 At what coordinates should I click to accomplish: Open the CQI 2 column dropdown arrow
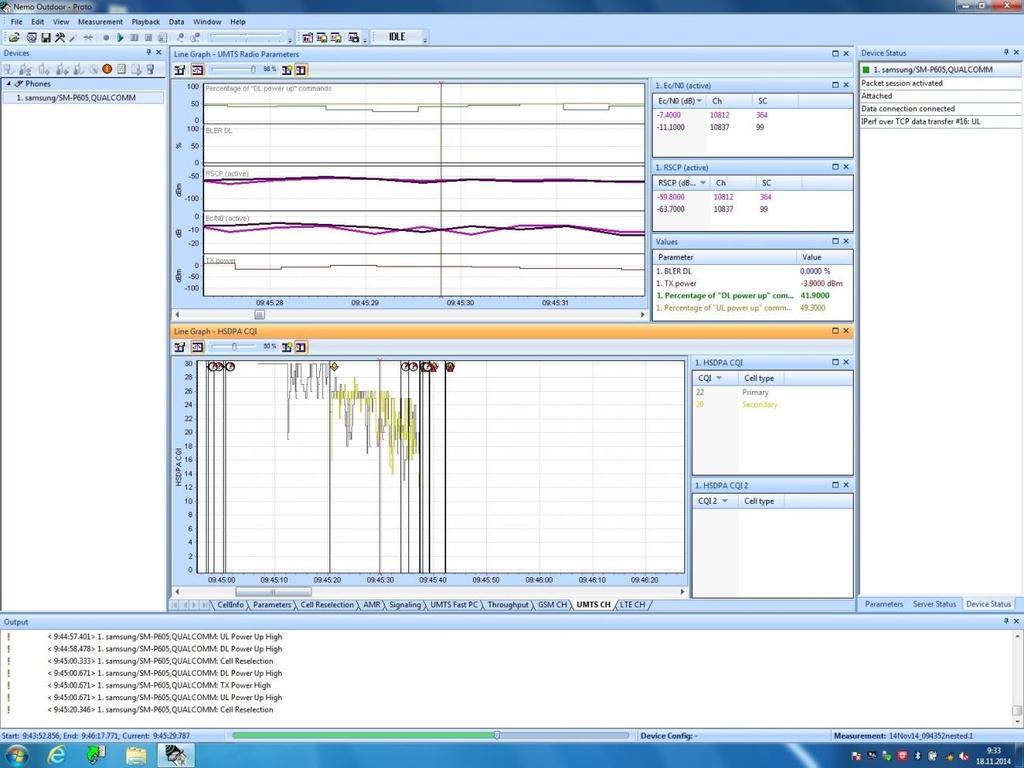[725, 501]
